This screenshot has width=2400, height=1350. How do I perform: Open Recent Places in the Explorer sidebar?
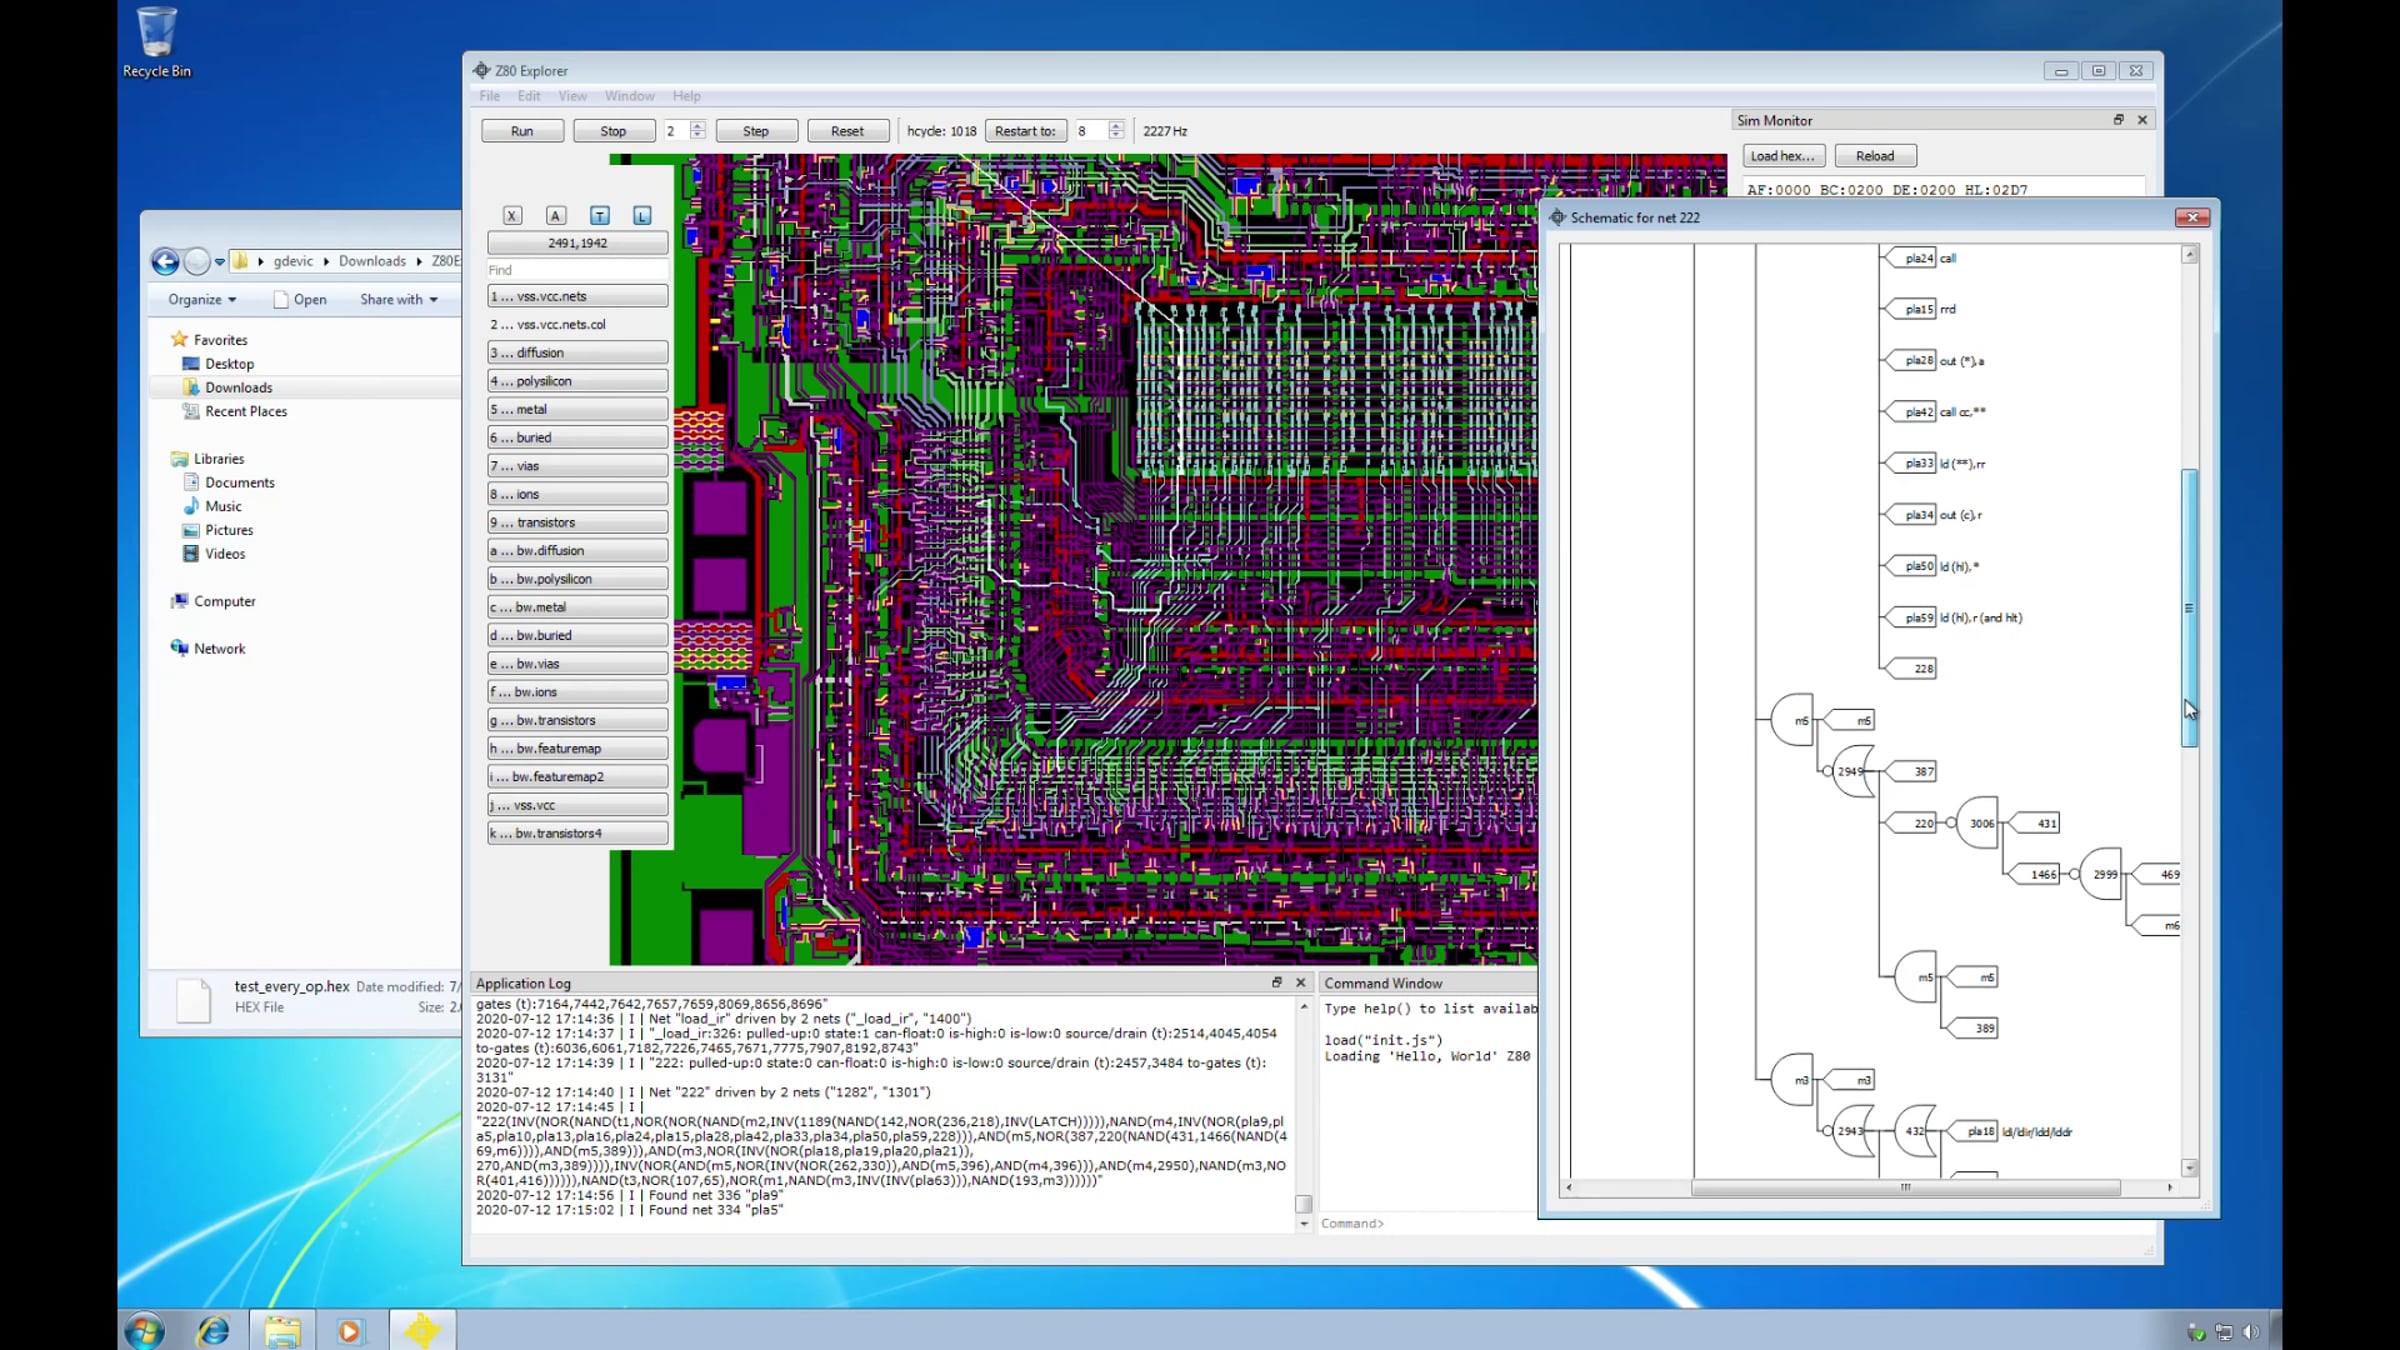[246, 411]
